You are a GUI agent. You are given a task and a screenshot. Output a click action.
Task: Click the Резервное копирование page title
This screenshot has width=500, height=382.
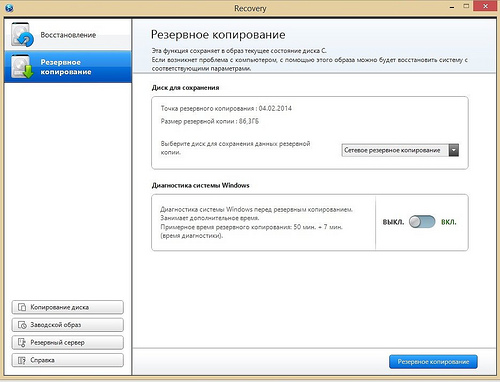tap(218, 35)
